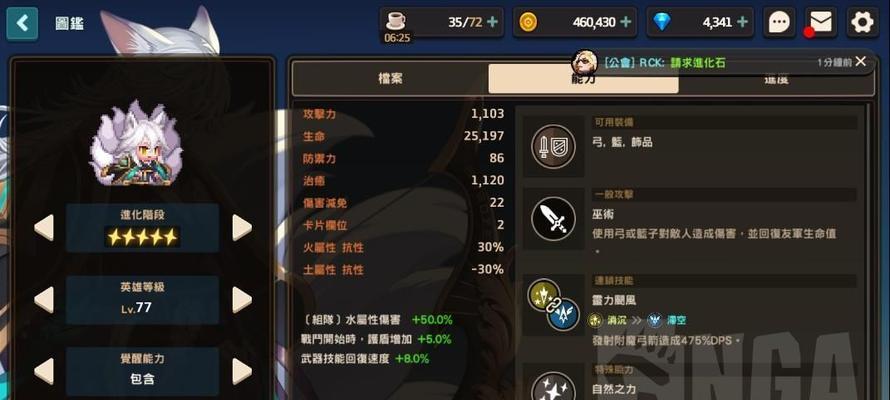Open guild message requesting evolution stones

click(665, 62)
